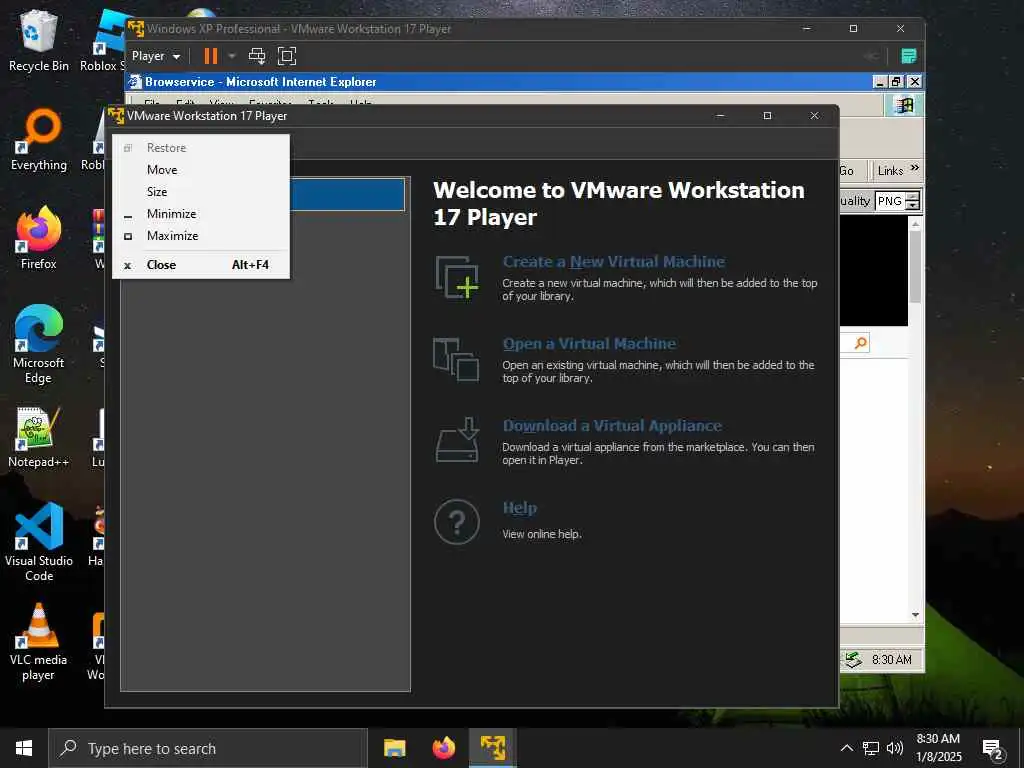Select Maximize in the system menu
Image resolution: width=1024 pixels, height=768 pixels.
pyautogui.click(x=201, y=236)
